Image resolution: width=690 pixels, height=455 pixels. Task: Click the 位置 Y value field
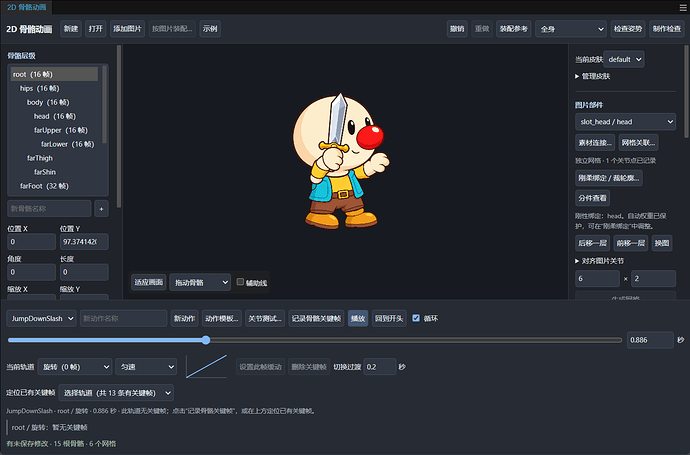coord(84,242)
